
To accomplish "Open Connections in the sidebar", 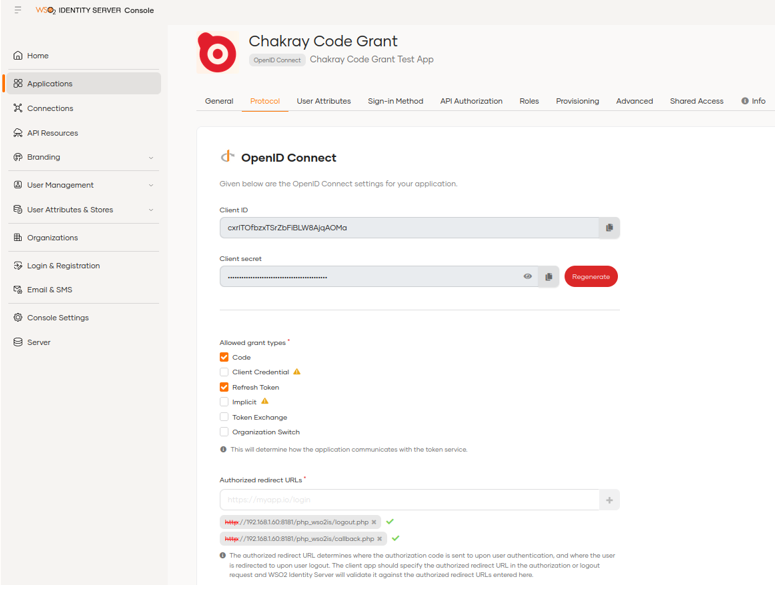I will pyautogui.click(x=84, y=108).
